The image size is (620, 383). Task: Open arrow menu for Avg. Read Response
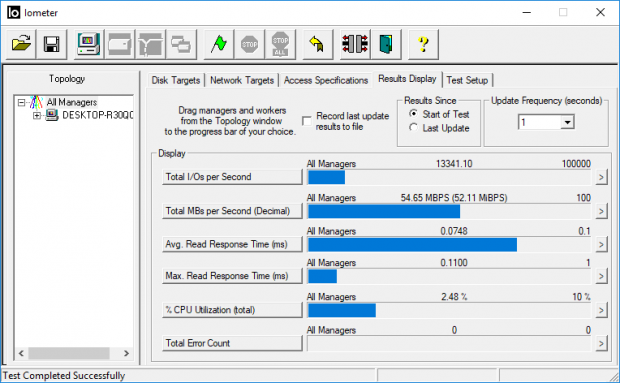pyautogui.click(x=601, y=245)
